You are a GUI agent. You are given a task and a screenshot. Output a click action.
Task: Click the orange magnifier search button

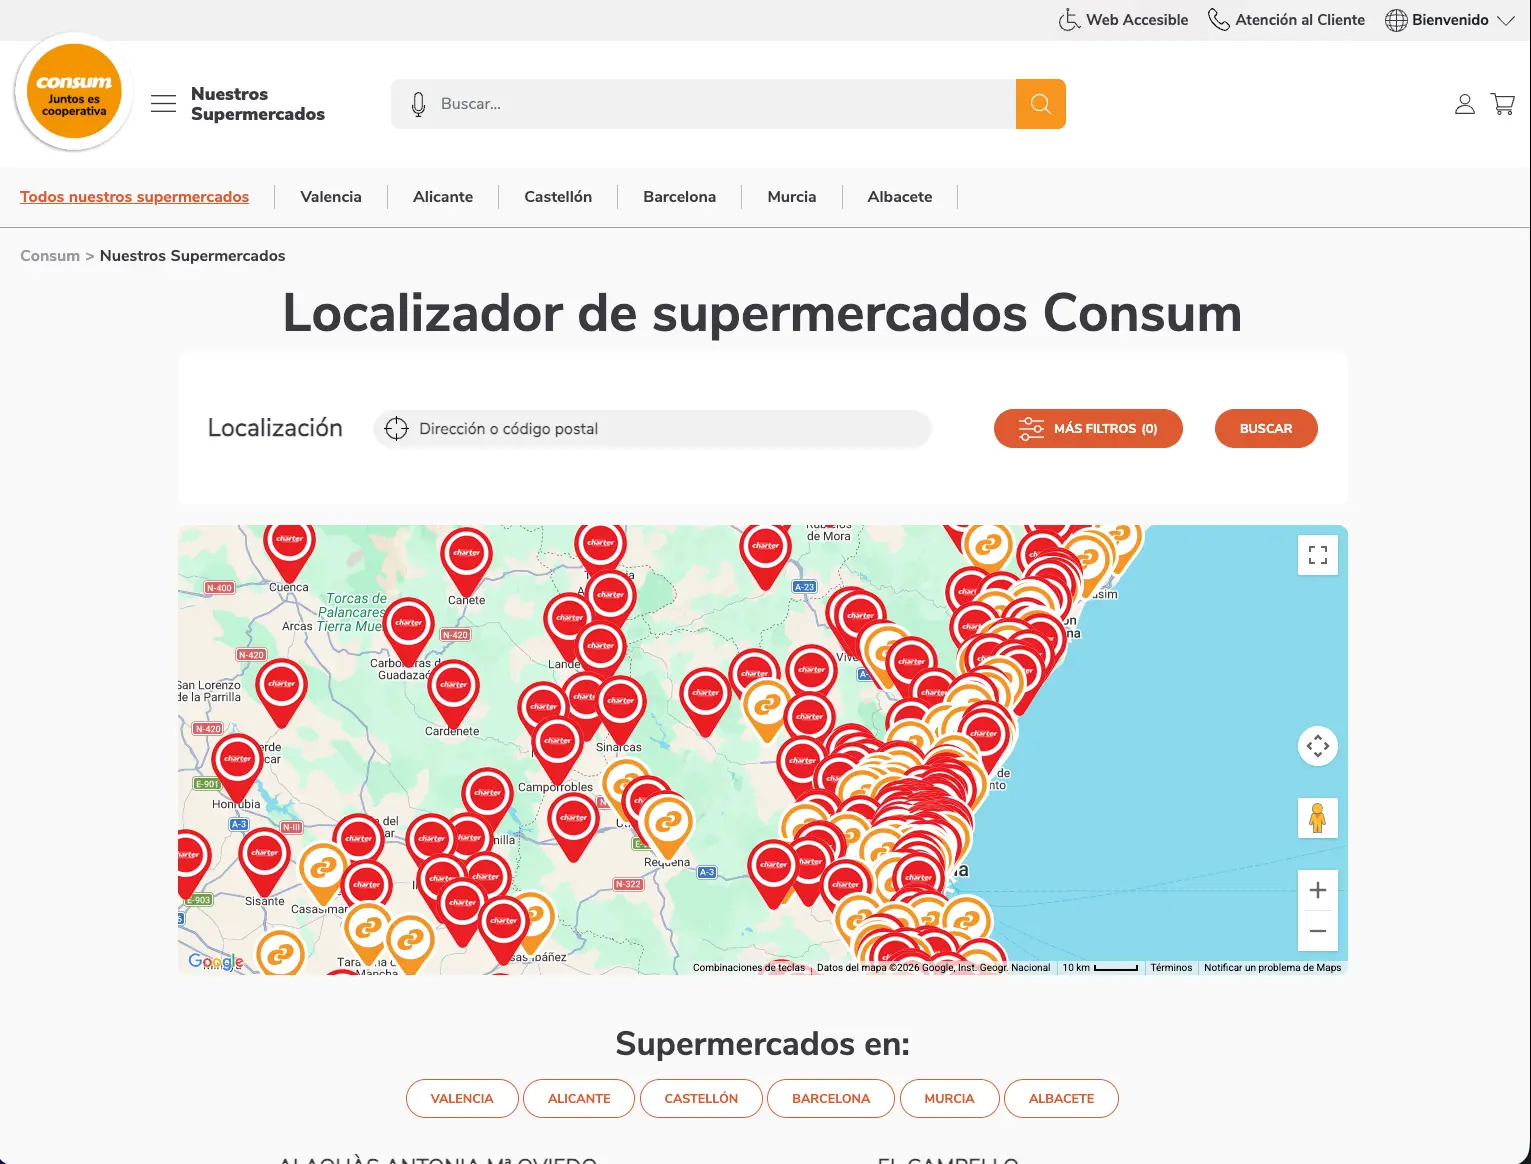(x=1041, y=104)
